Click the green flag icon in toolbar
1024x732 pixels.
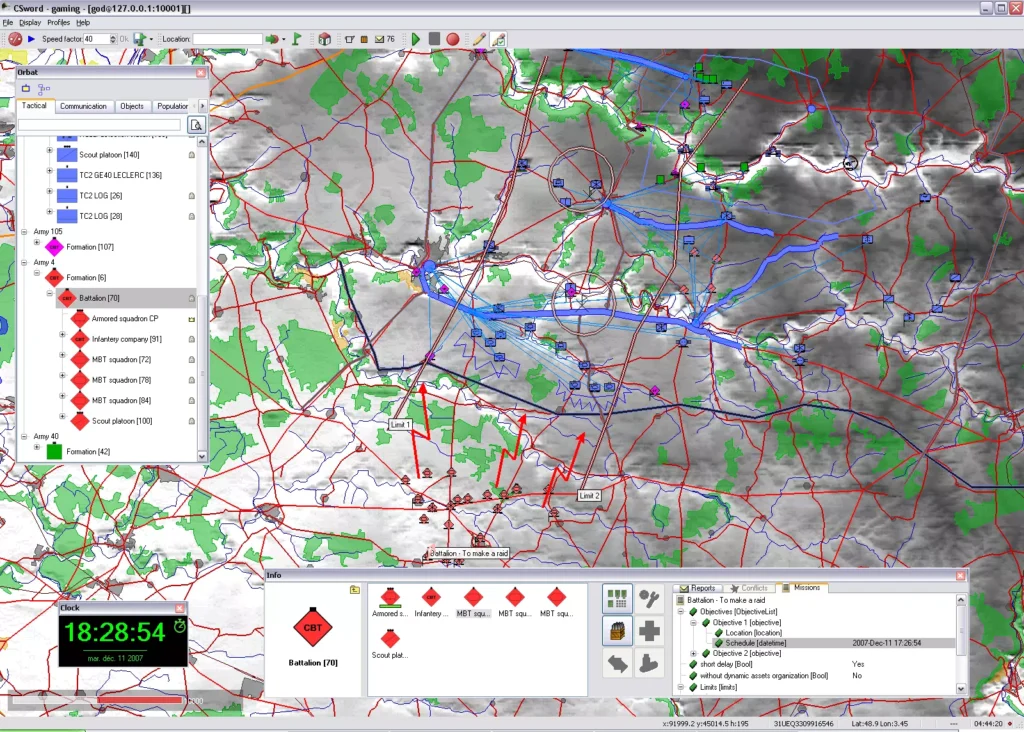click(x=297, y=39)
